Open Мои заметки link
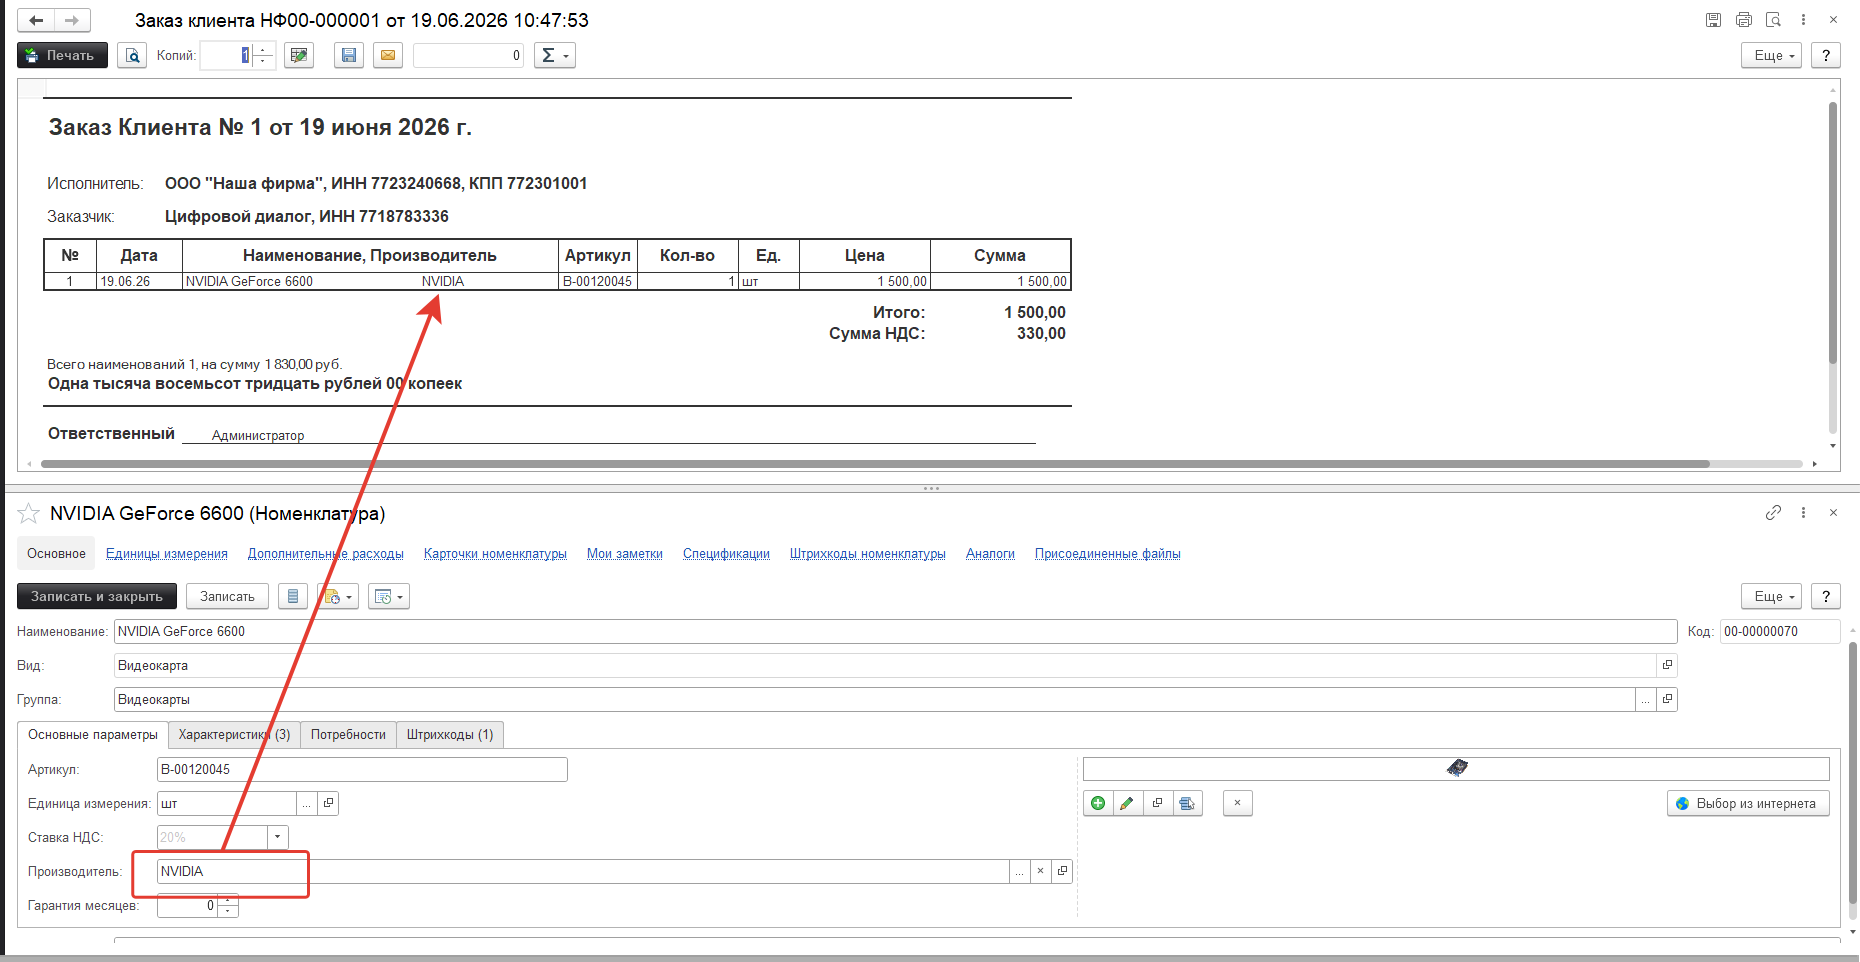1860x962 pixels. 625,553
